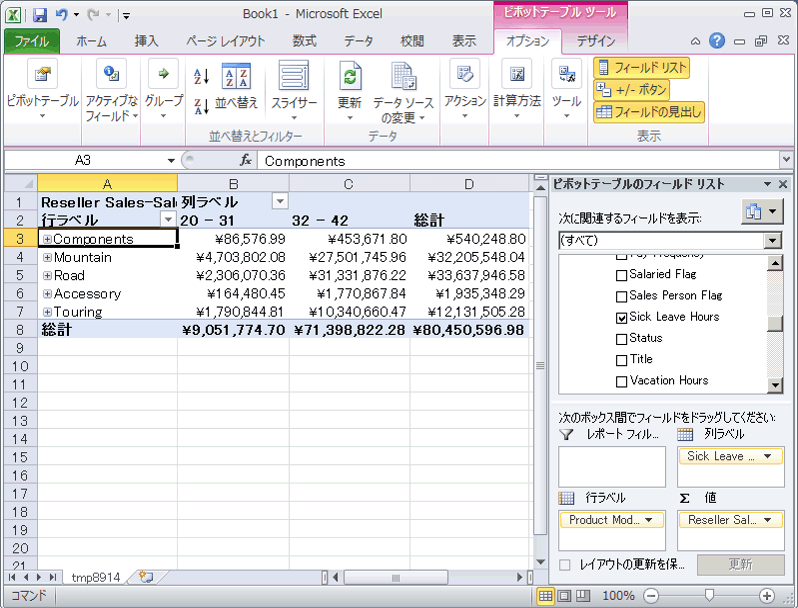Expand the Mountain row
798x608 pixels.
point(47,257)
